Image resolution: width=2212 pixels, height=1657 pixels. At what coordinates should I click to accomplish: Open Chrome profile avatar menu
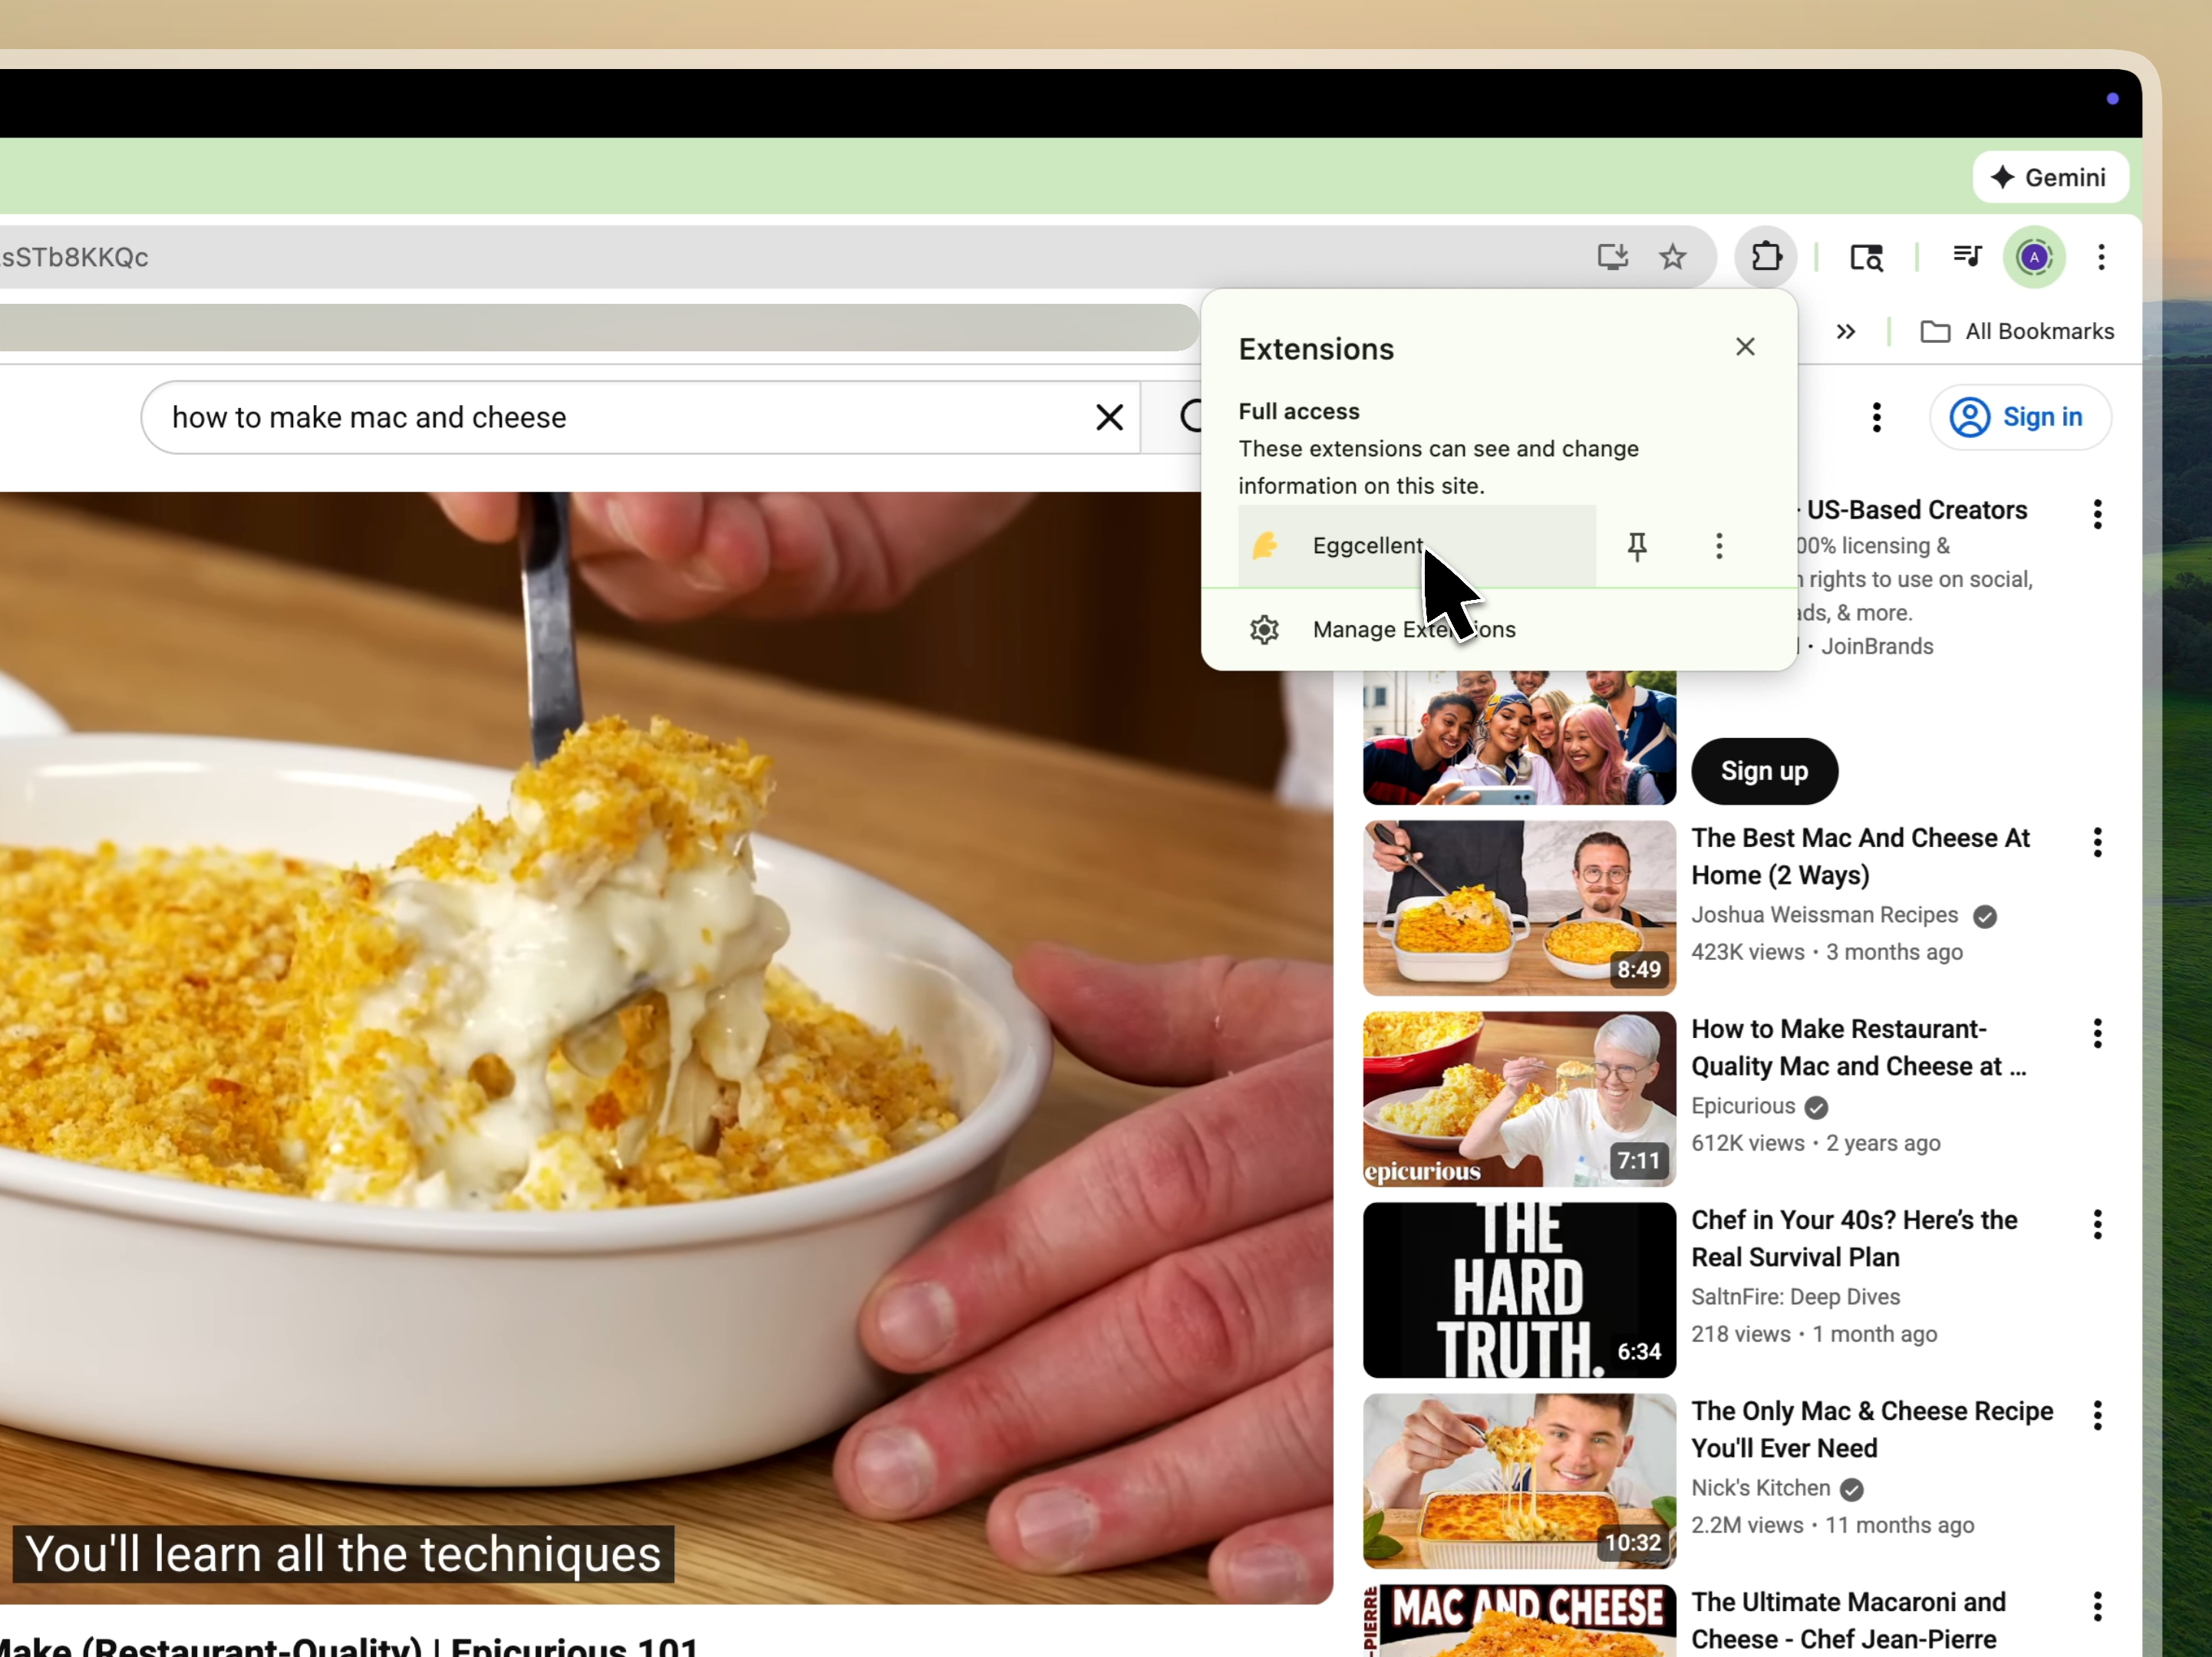[x=2034, y=257]
